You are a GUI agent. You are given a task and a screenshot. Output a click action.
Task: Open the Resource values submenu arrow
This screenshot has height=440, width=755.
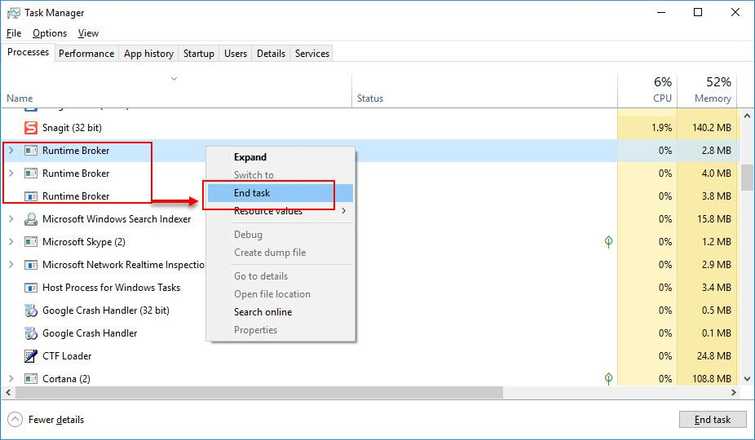point(344,210)
